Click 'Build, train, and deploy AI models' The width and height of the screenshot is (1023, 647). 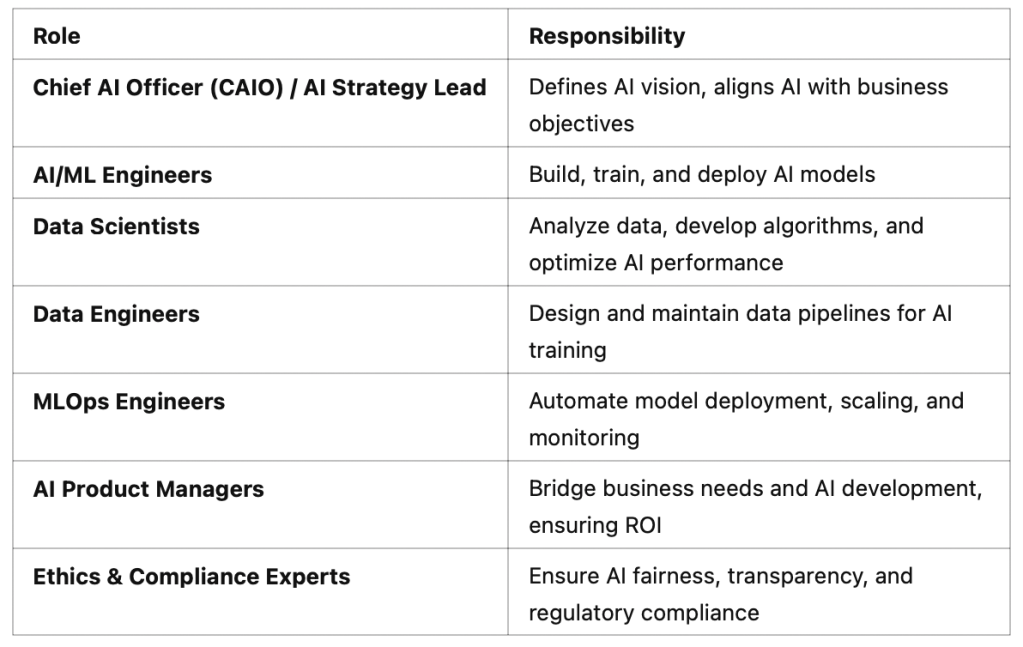tap(701, 175)
